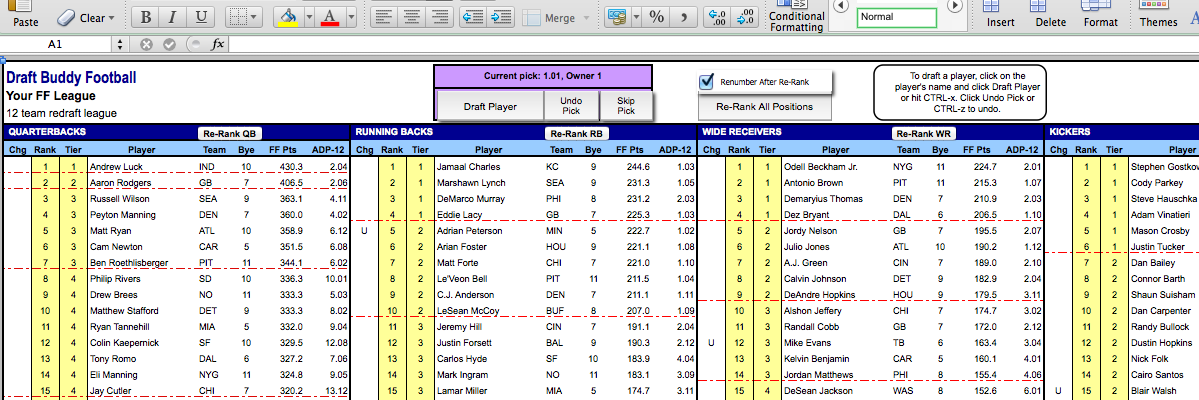Viewport: 1199px width, 400px height.
Task: Select the Normal cell style
Action: [x=896, y=17]
